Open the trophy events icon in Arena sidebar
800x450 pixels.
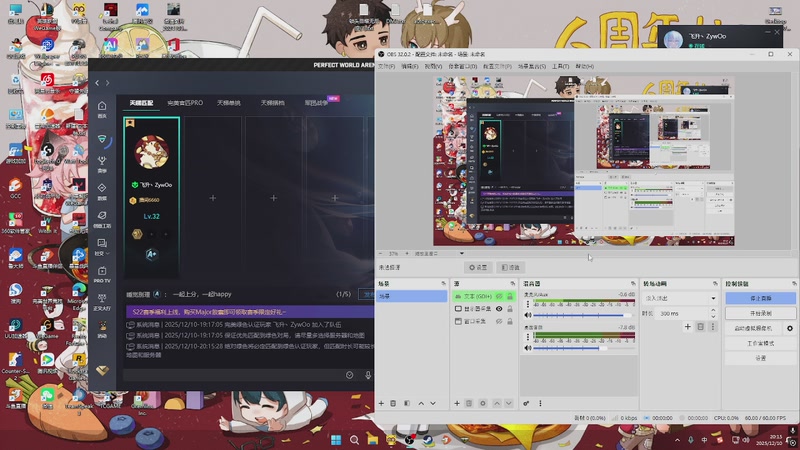click(102, 161)
